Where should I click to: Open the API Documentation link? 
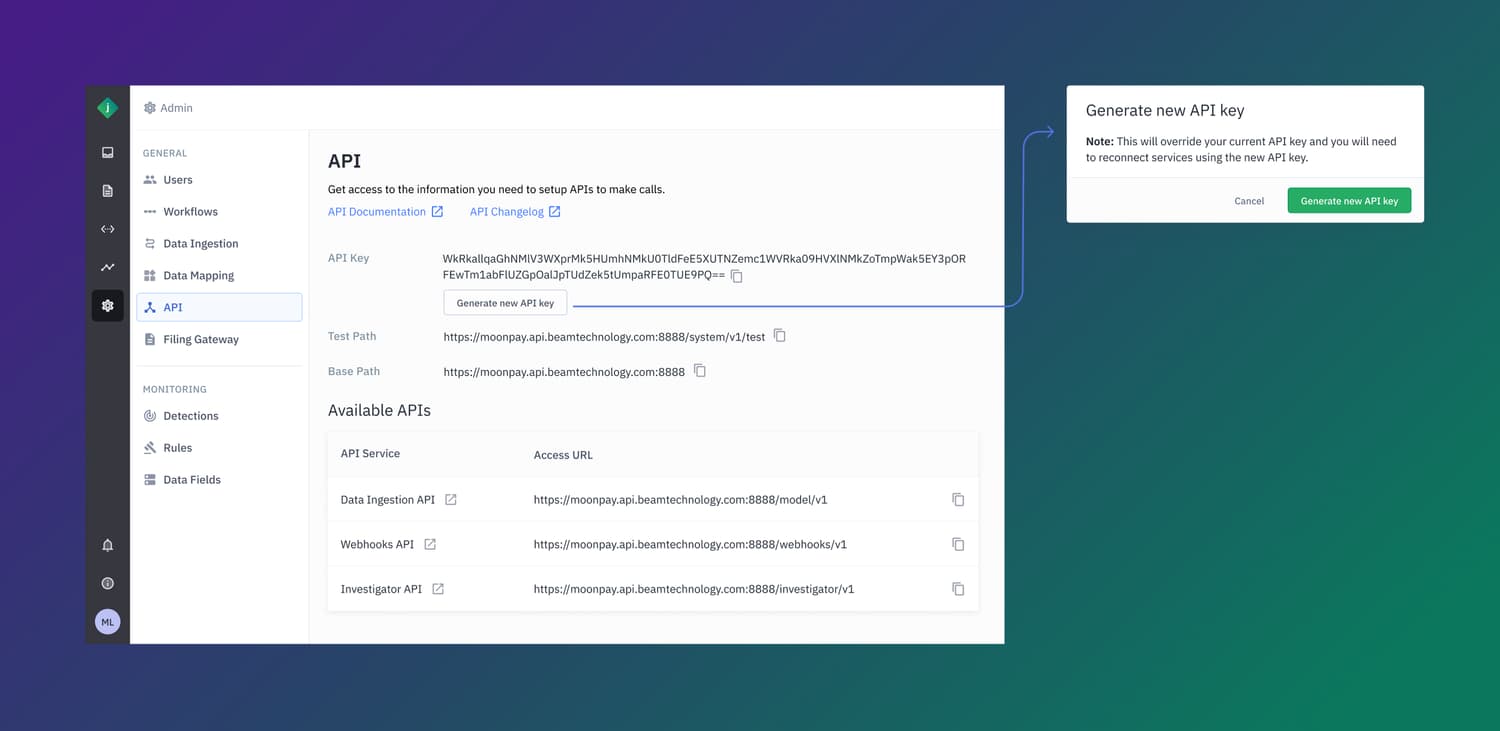point(386,212)
